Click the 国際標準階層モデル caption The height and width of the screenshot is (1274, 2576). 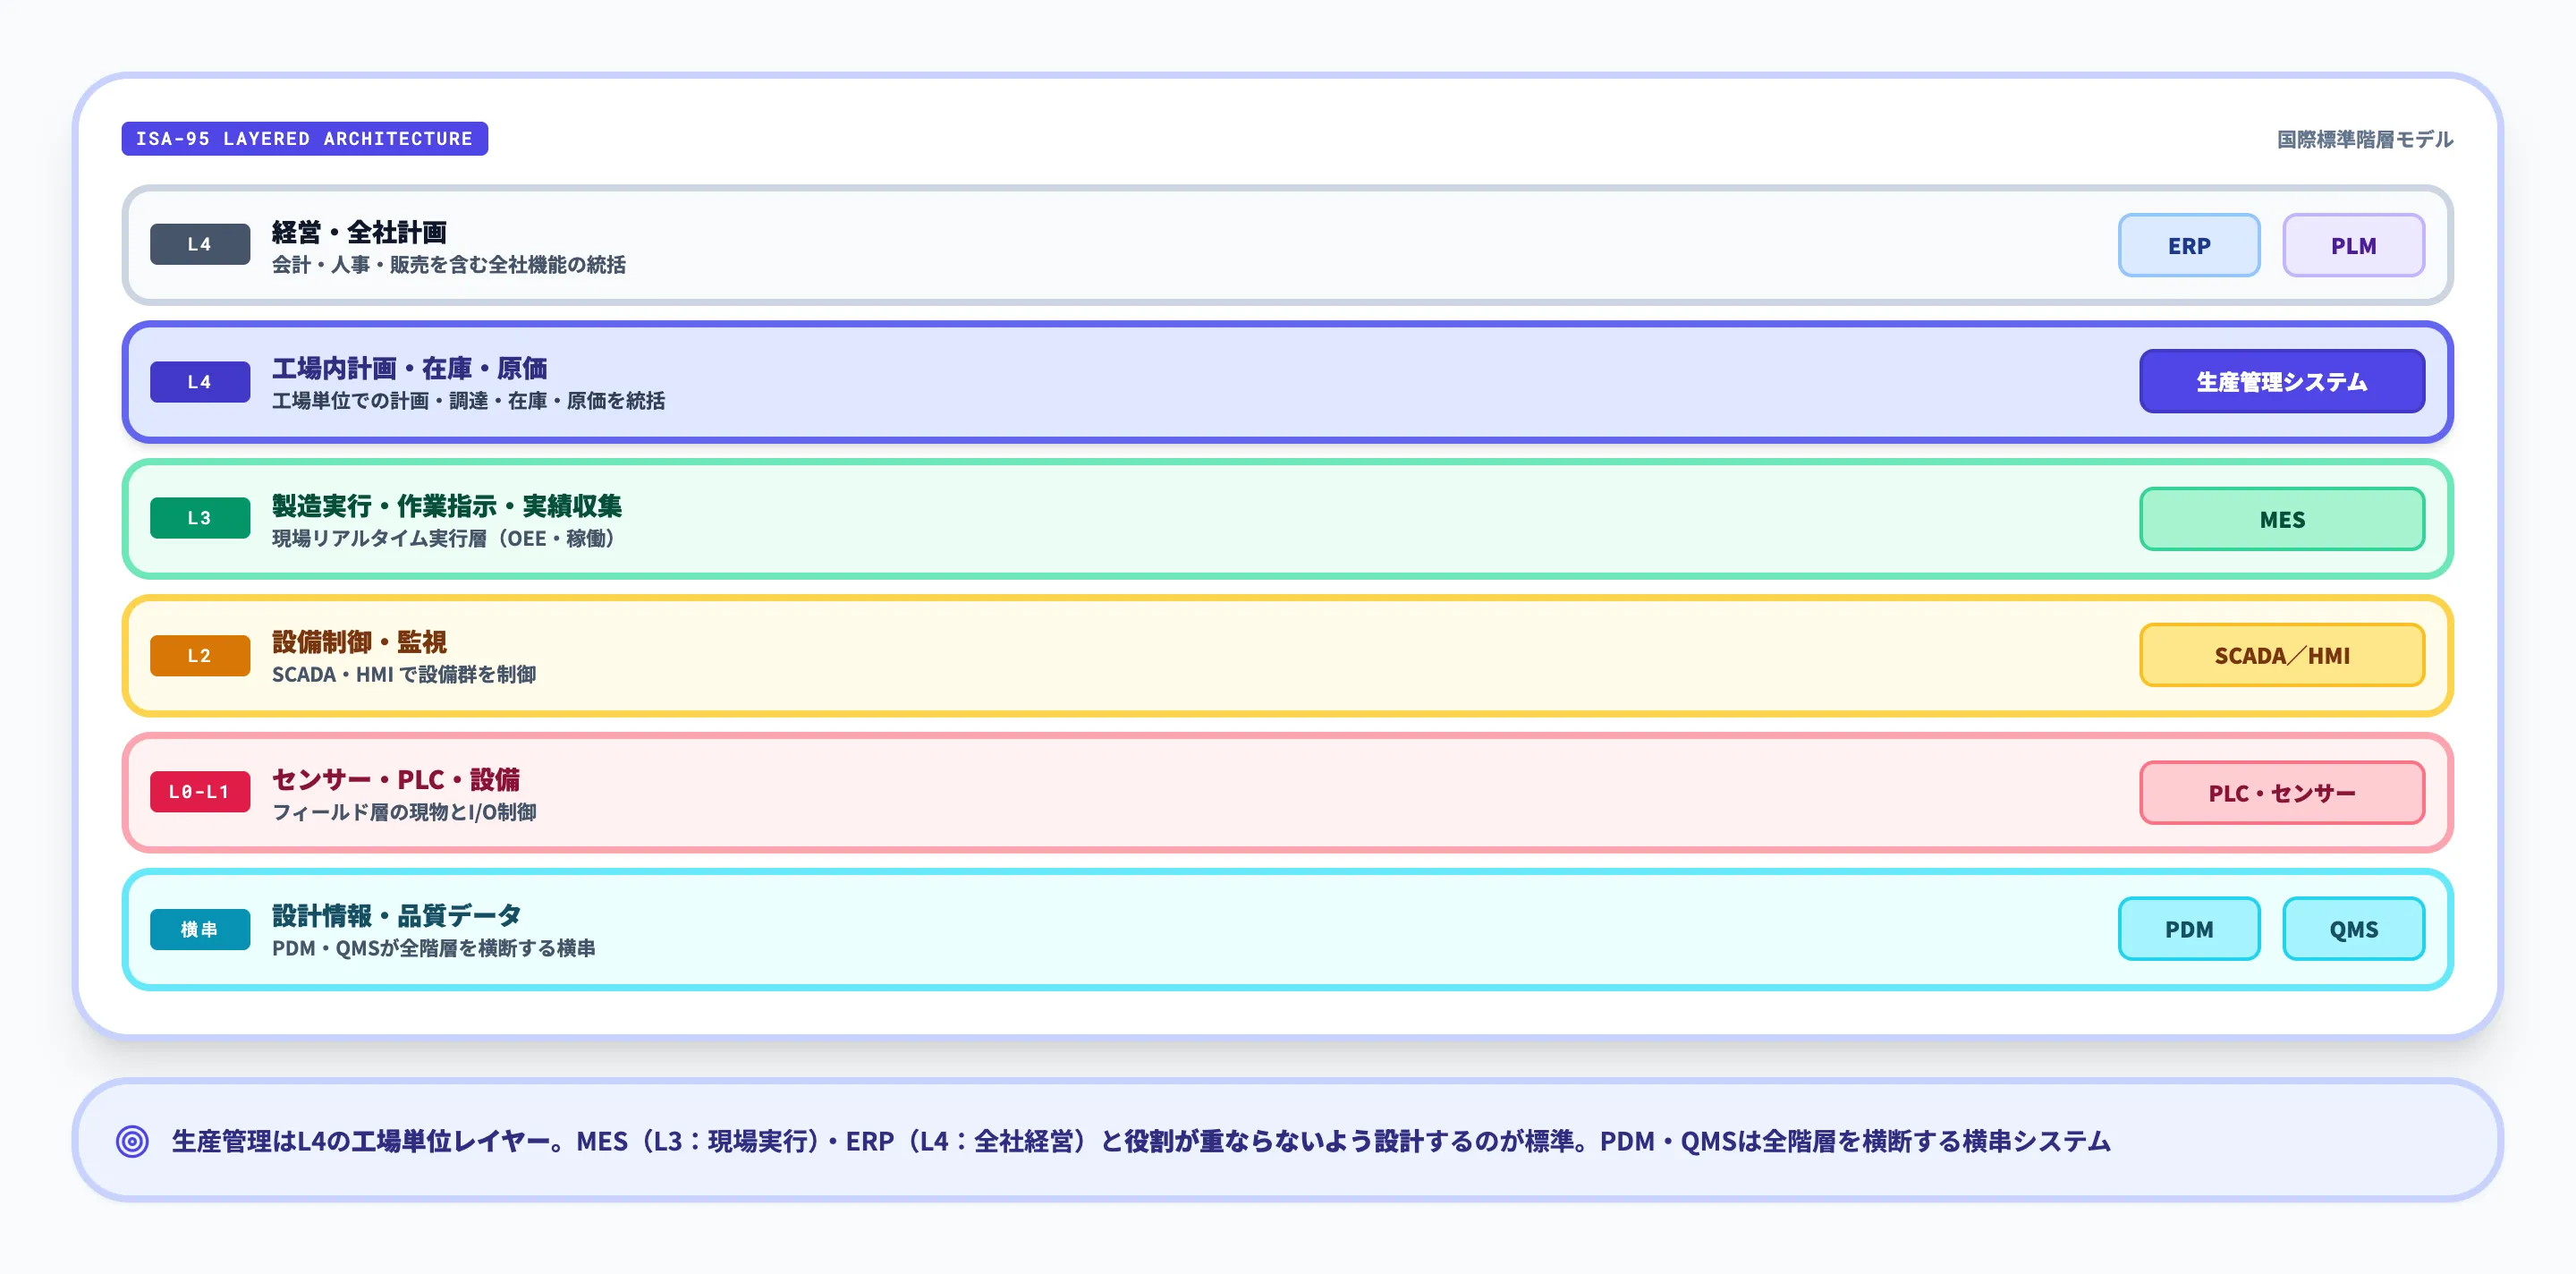coord(2364,139)
